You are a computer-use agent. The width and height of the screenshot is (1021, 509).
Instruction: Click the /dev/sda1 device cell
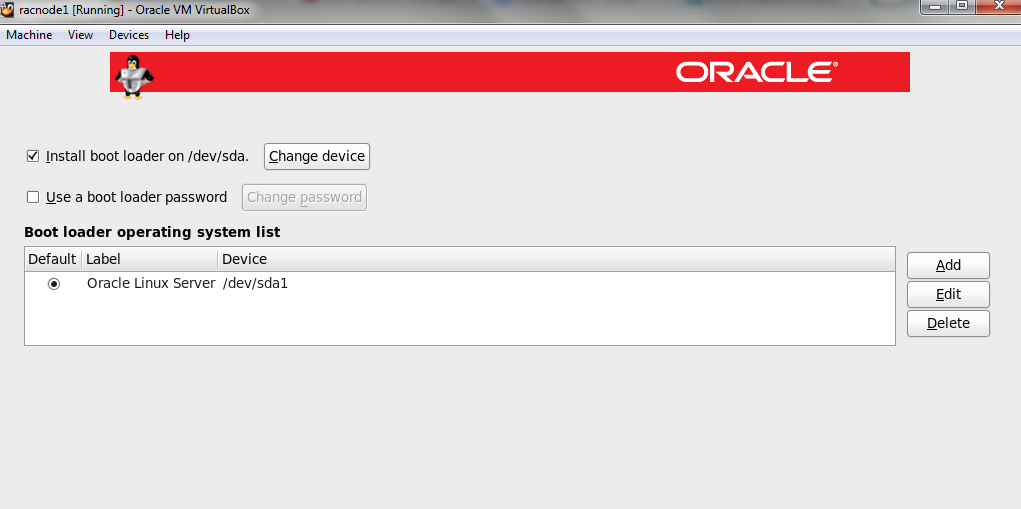click(x=255, y=284)
